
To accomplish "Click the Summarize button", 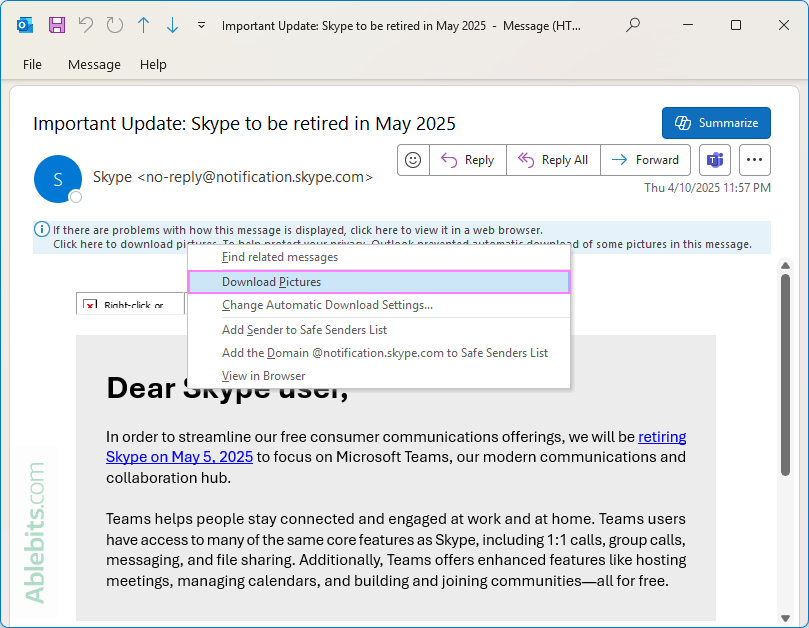I will tap(716, 123).
